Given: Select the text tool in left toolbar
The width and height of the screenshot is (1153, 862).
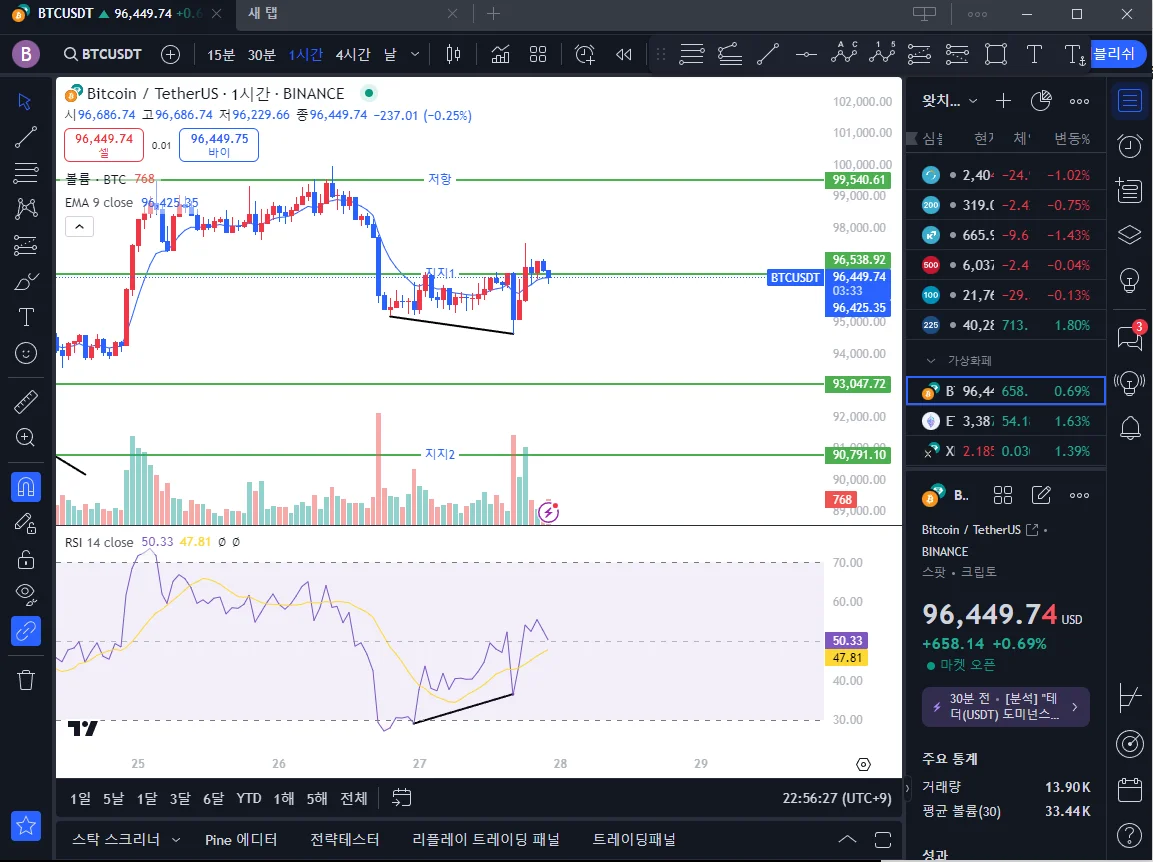Looking at the screenshot, I should pyautogui.click(x=25, y=317).
